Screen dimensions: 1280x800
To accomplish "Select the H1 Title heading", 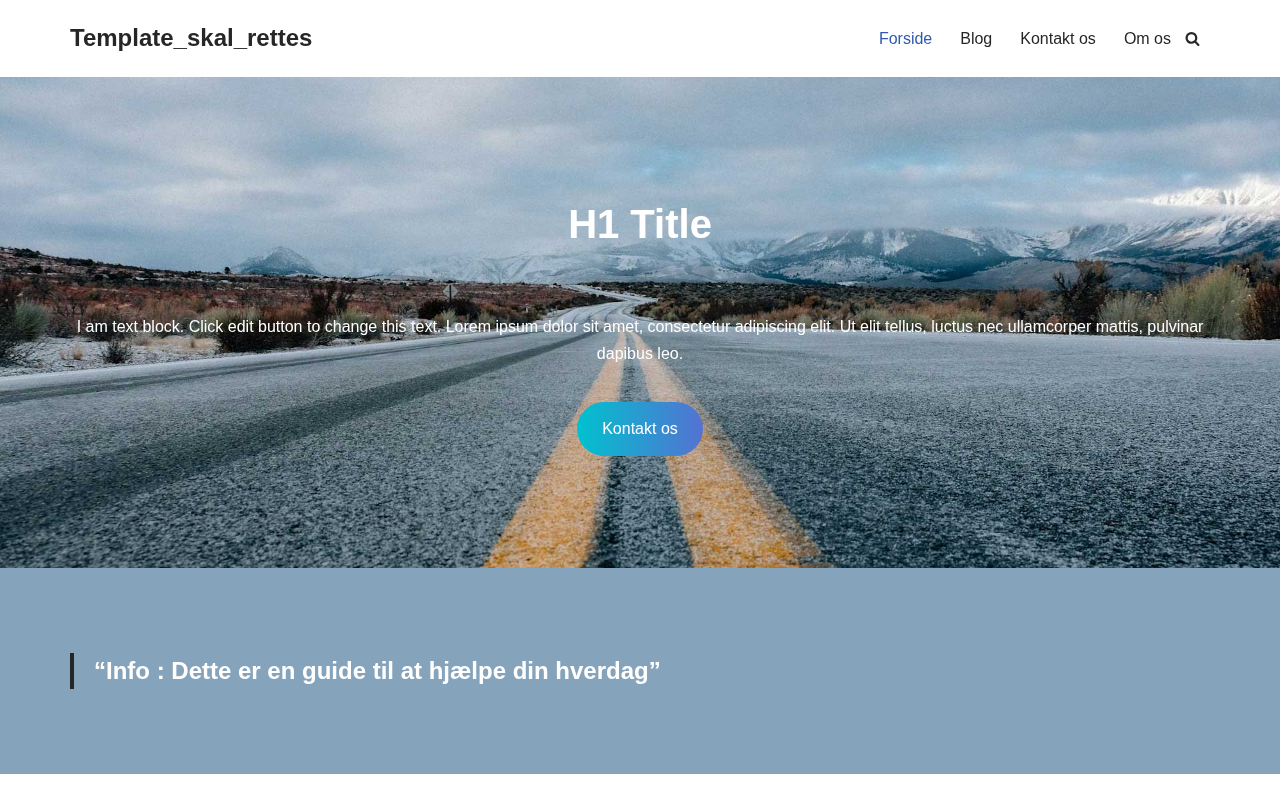I will 640,224.
